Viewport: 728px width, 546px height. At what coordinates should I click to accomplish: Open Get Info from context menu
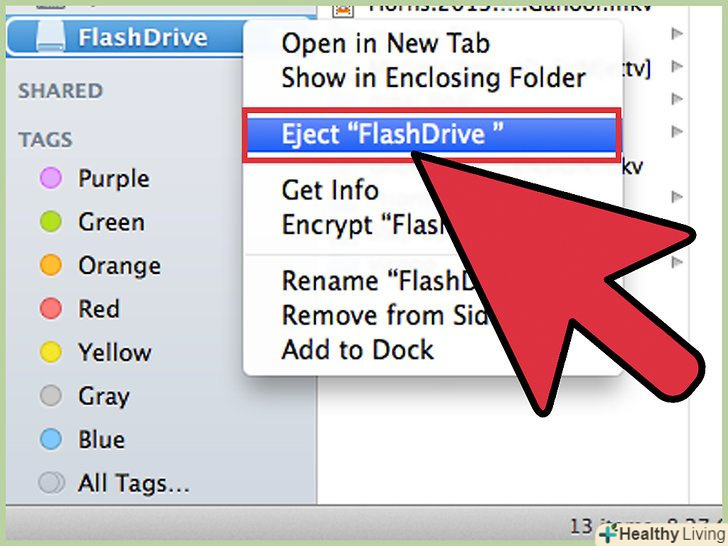[330, 190]
